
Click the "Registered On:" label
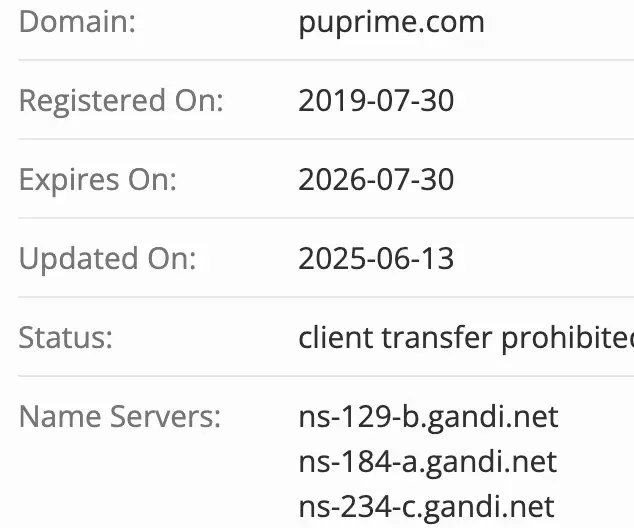click(x=121, y=101)
